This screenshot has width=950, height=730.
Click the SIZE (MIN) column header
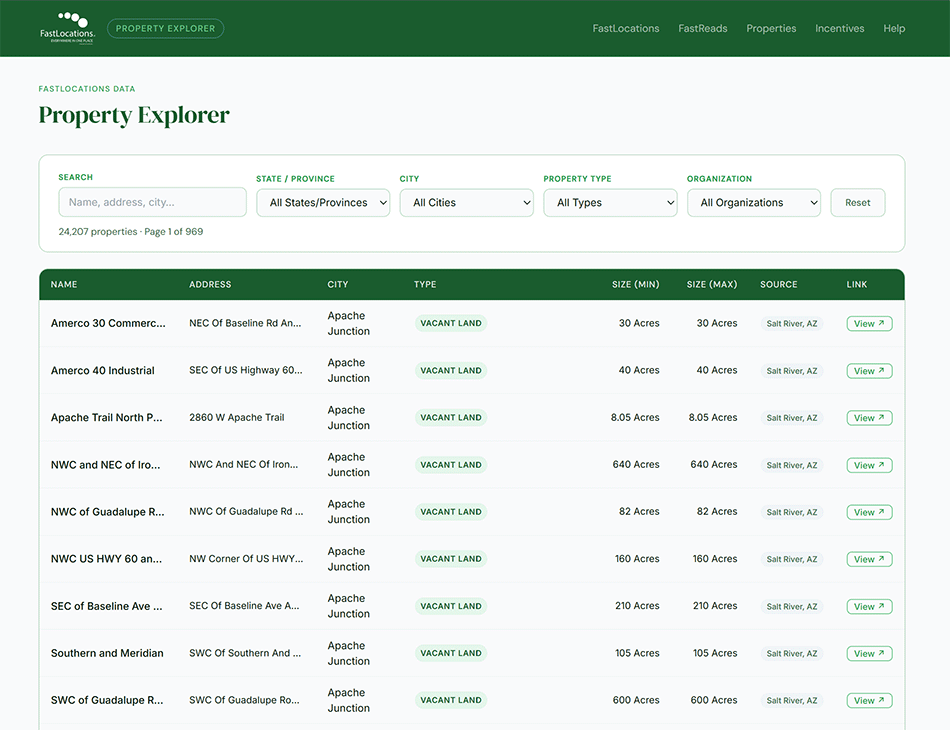[636, 284]
